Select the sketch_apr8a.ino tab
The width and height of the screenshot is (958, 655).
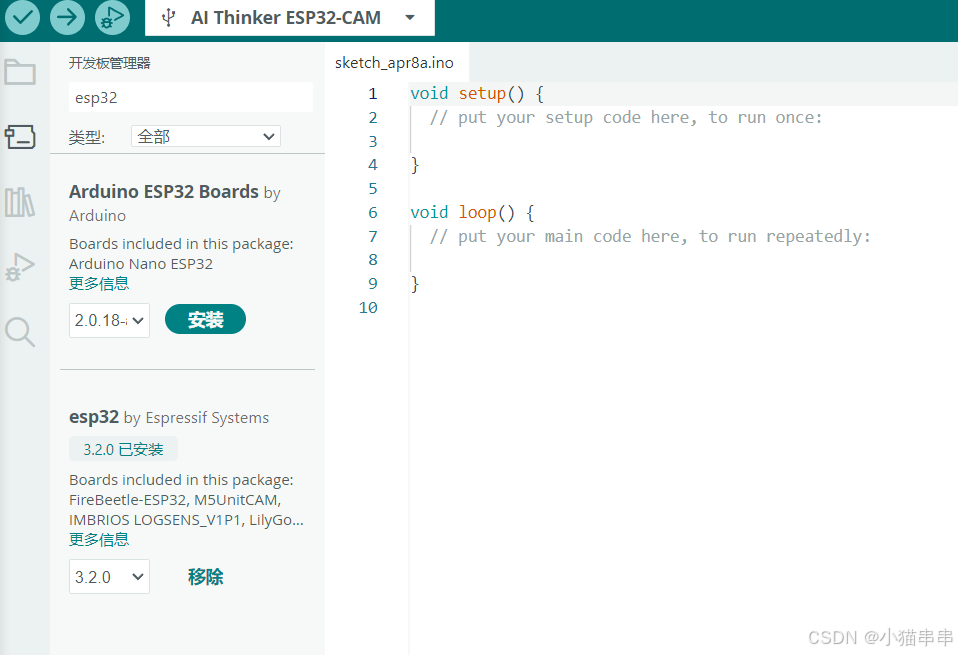394,62
